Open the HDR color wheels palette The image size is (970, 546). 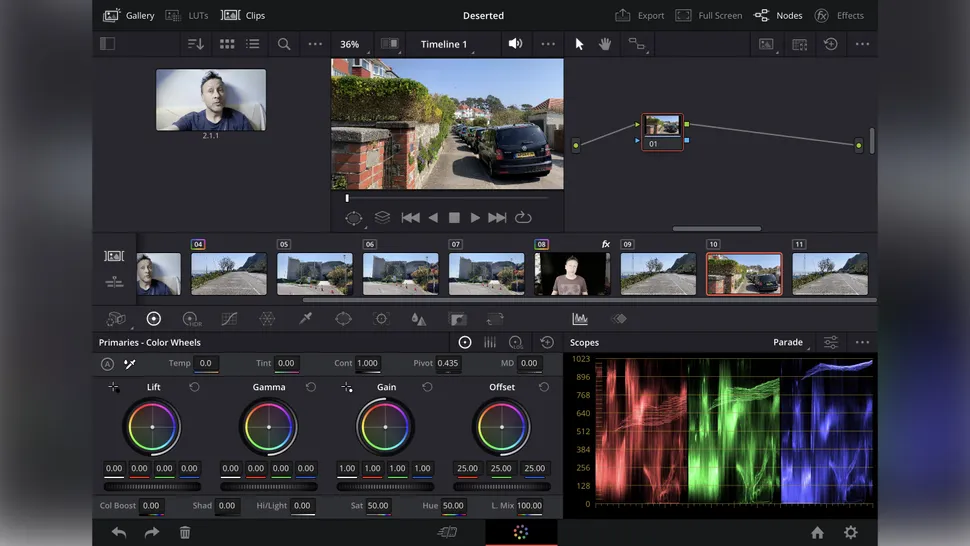click(190, 319)
